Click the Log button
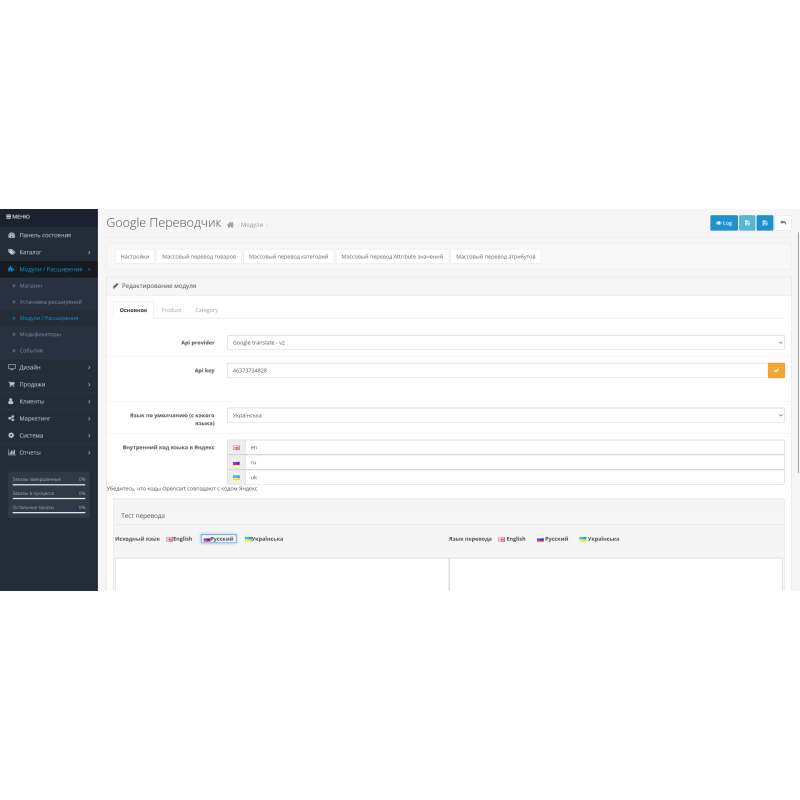The image size is (800, 800). click(x=723, y=222)
